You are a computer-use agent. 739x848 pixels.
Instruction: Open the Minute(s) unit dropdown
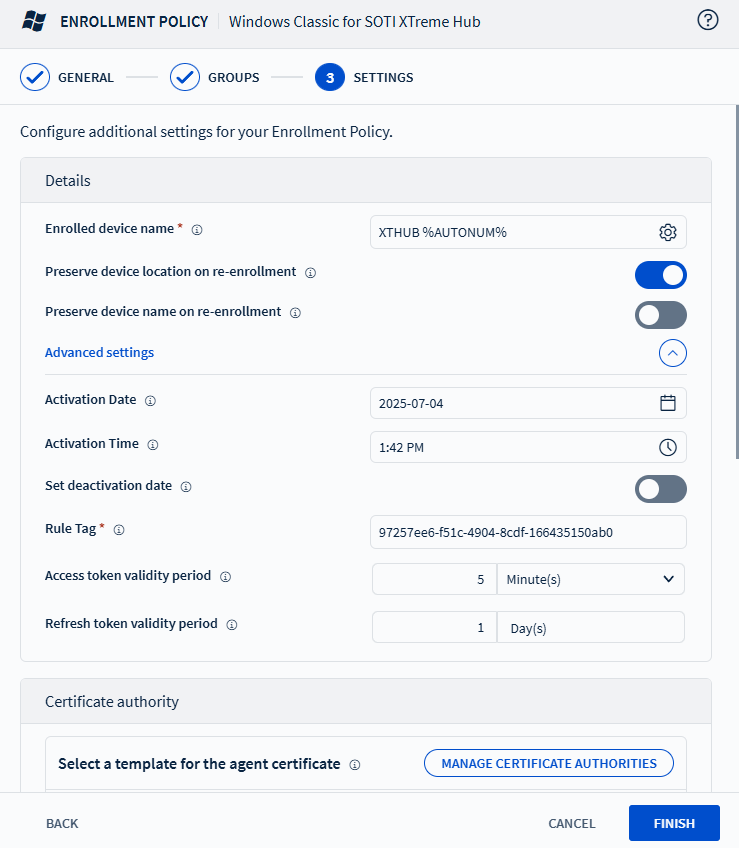[x=590, y=579]
